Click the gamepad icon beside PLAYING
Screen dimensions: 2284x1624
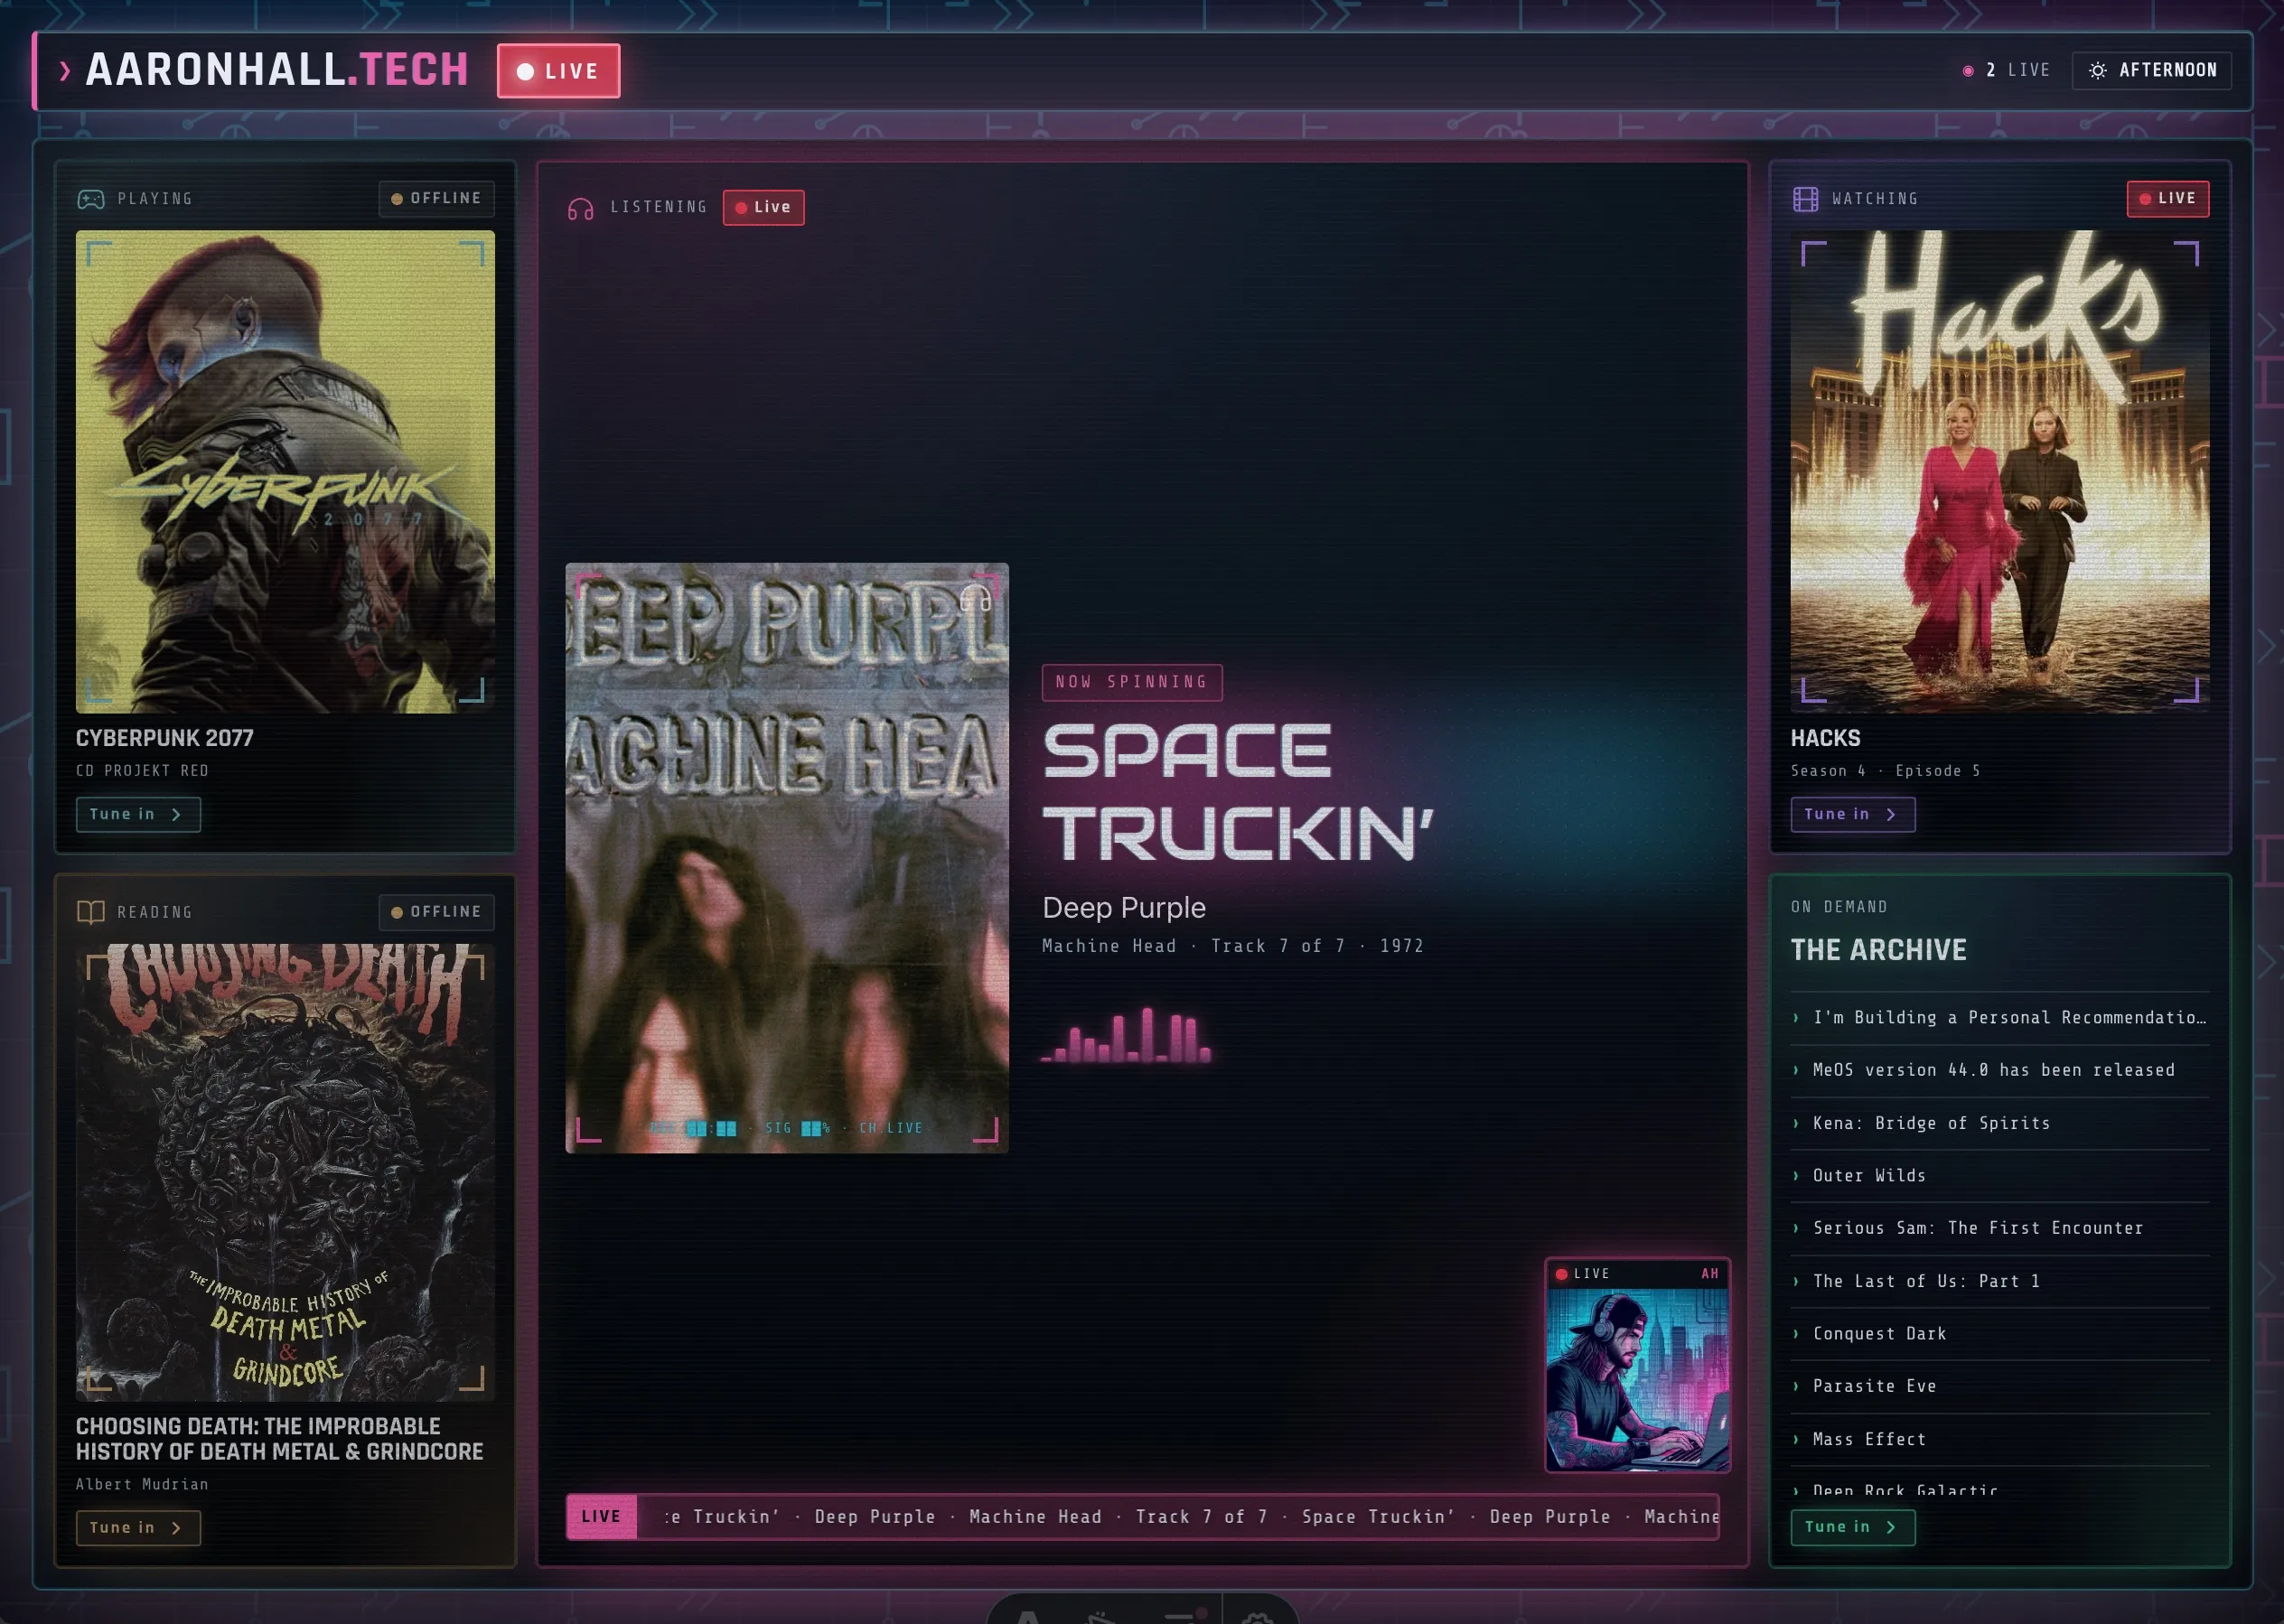(91, 199)
